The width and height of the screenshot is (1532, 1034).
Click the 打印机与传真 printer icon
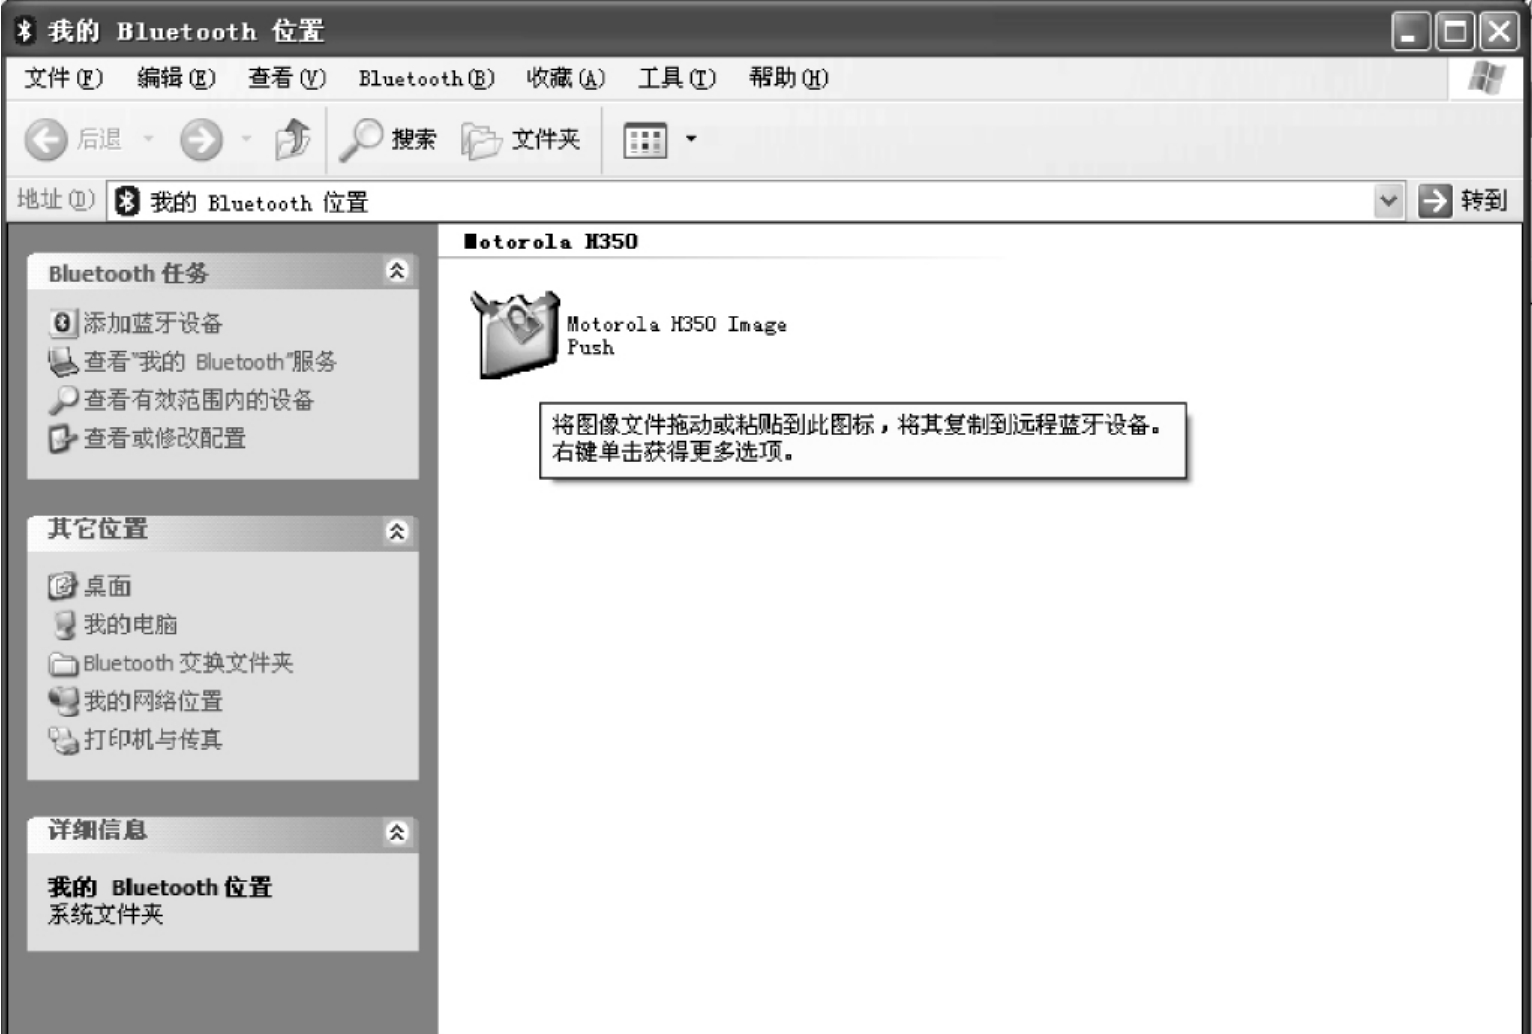(x=63, y=740)
